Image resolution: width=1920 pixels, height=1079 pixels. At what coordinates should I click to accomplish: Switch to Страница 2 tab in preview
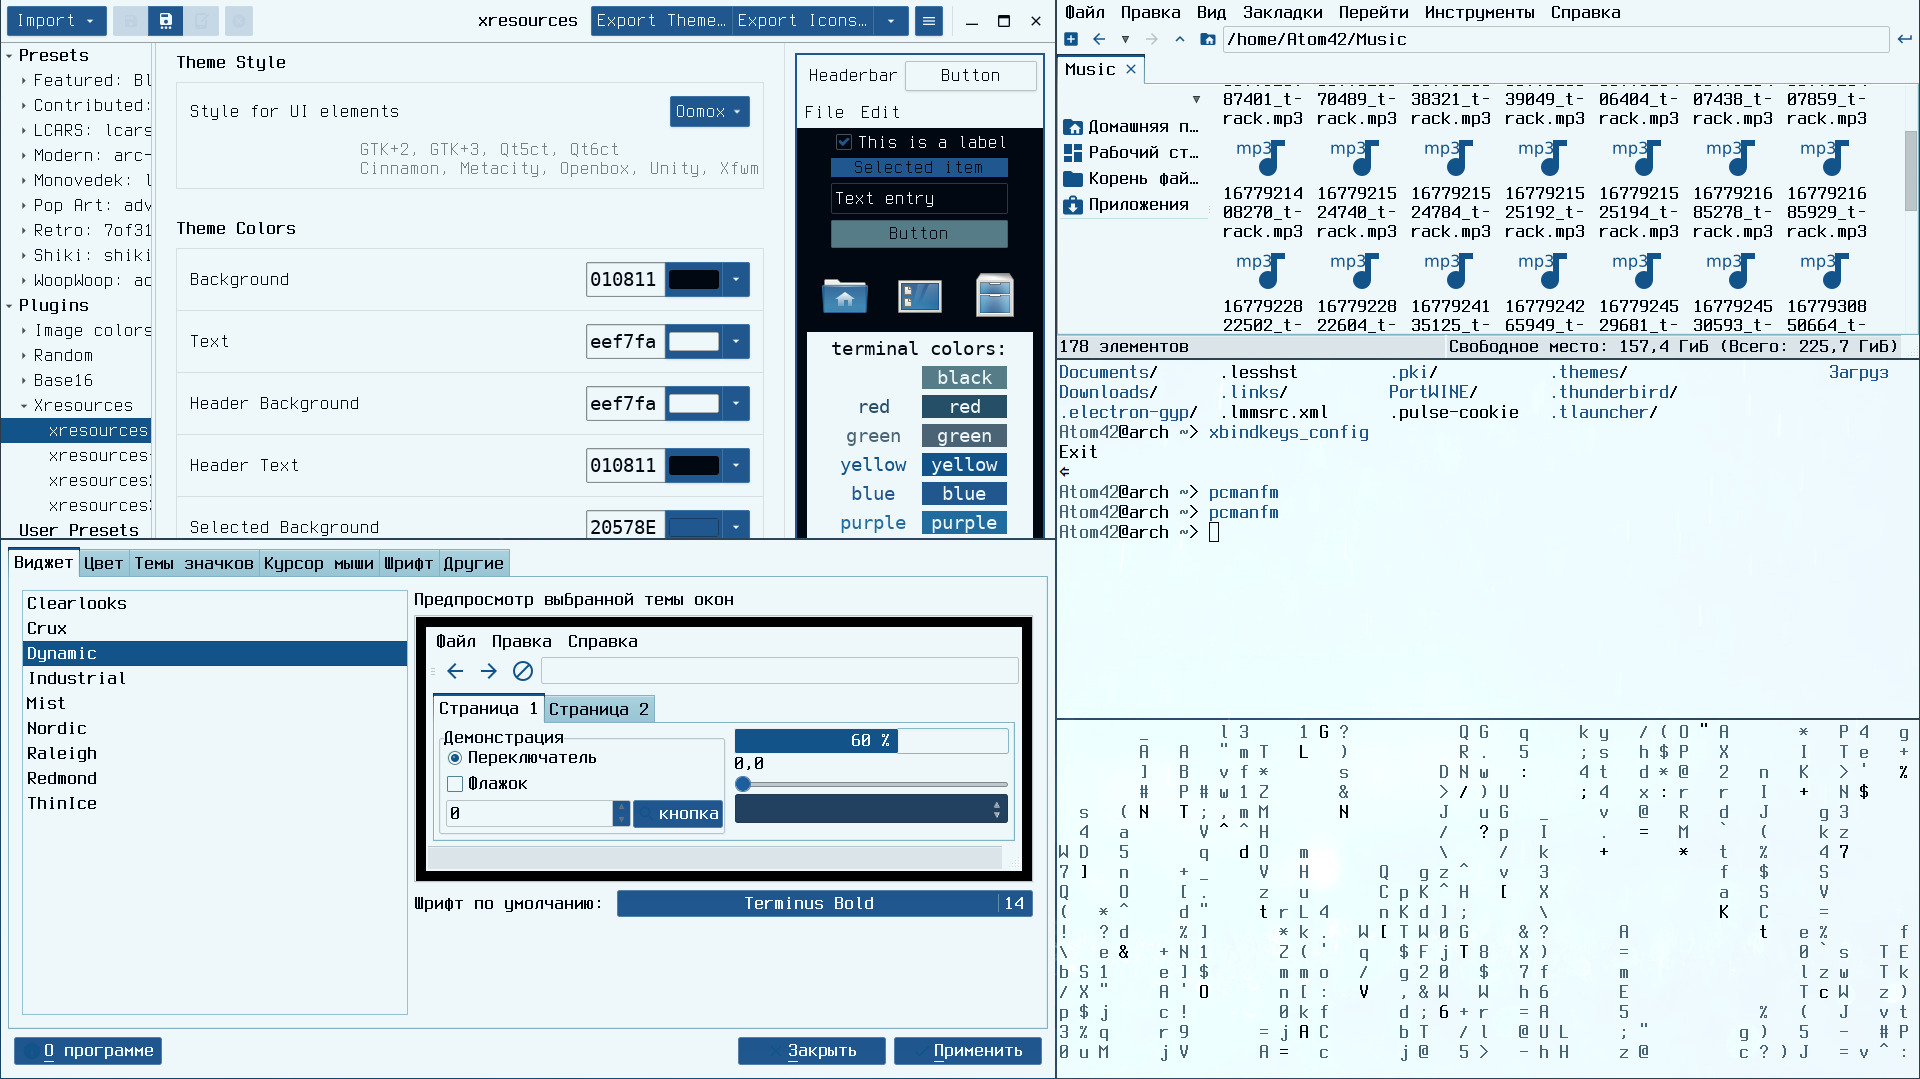click(x=599, y=709)
